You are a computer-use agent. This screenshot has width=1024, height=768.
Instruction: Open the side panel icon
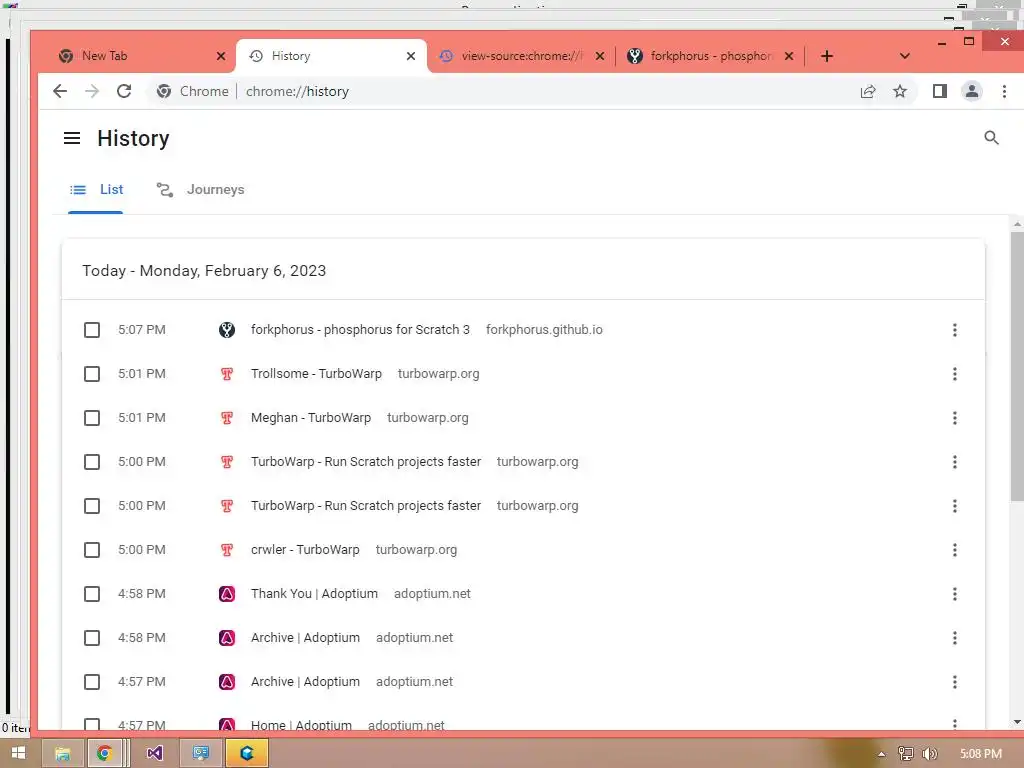[940, 91]
